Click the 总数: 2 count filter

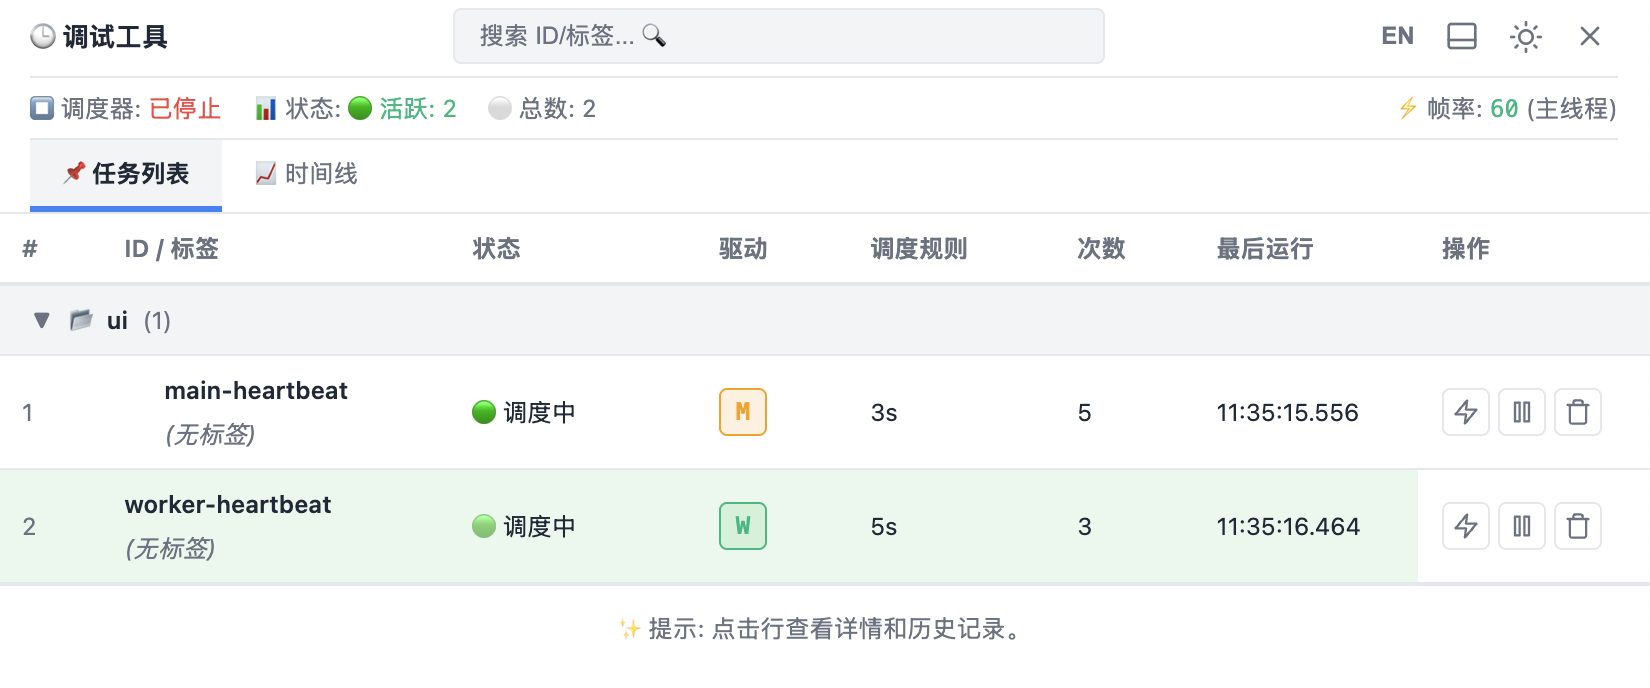point(543,109)
